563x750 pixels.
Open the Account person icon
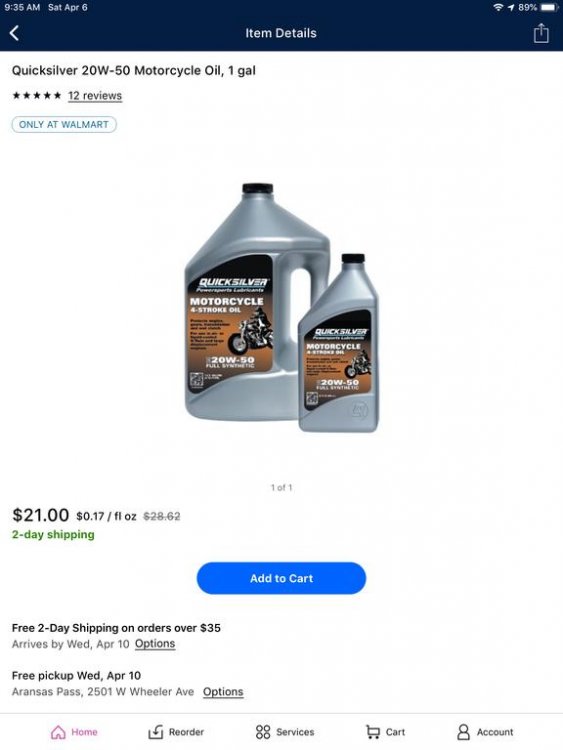(463, 732)
